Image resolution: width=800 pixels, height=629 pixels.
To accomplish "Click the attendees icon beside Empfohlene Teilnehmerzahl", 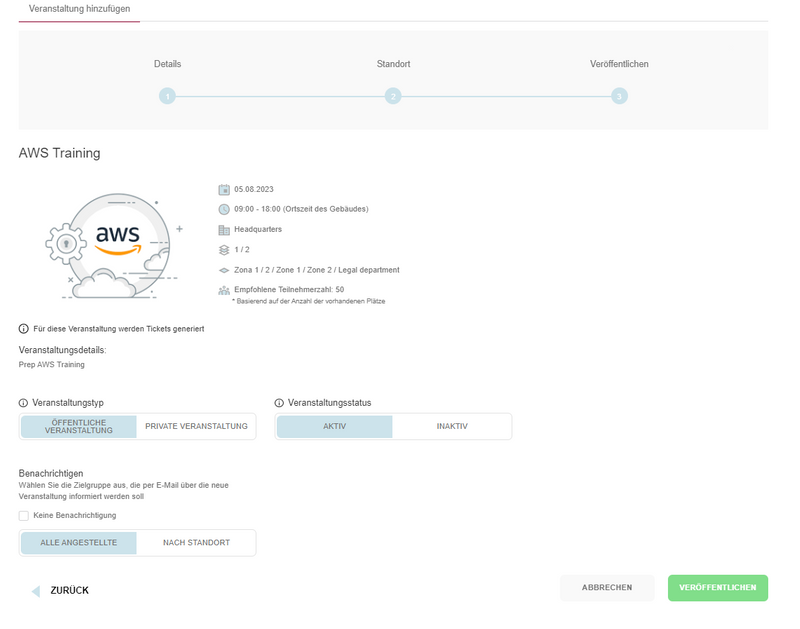I will point(224,290).
